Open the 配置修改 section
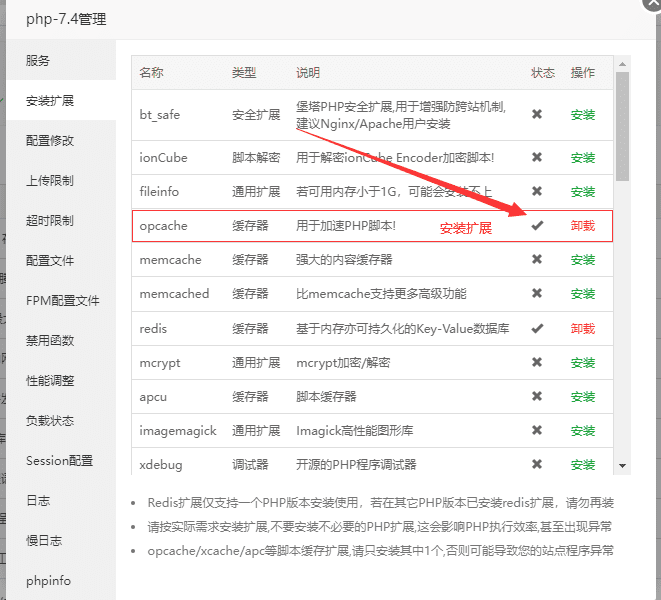 (61, 140)
